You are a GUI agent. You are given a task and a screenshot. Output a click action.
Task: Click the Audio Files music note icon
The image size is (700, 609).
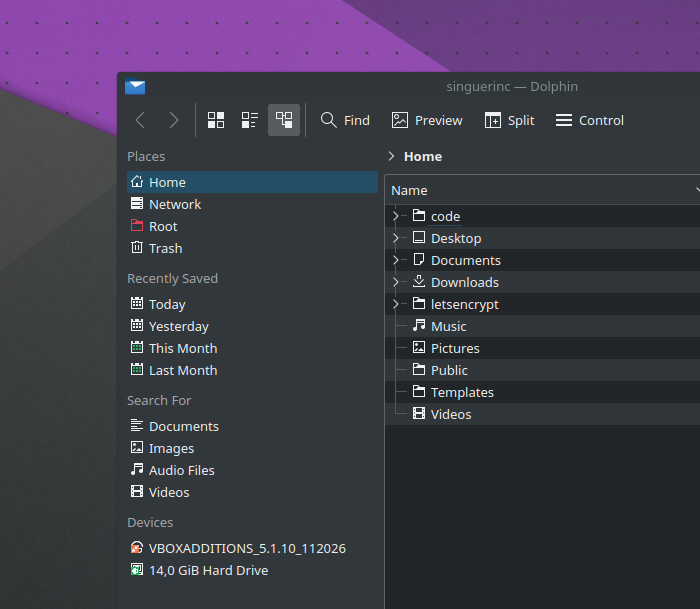click(137, 469)
